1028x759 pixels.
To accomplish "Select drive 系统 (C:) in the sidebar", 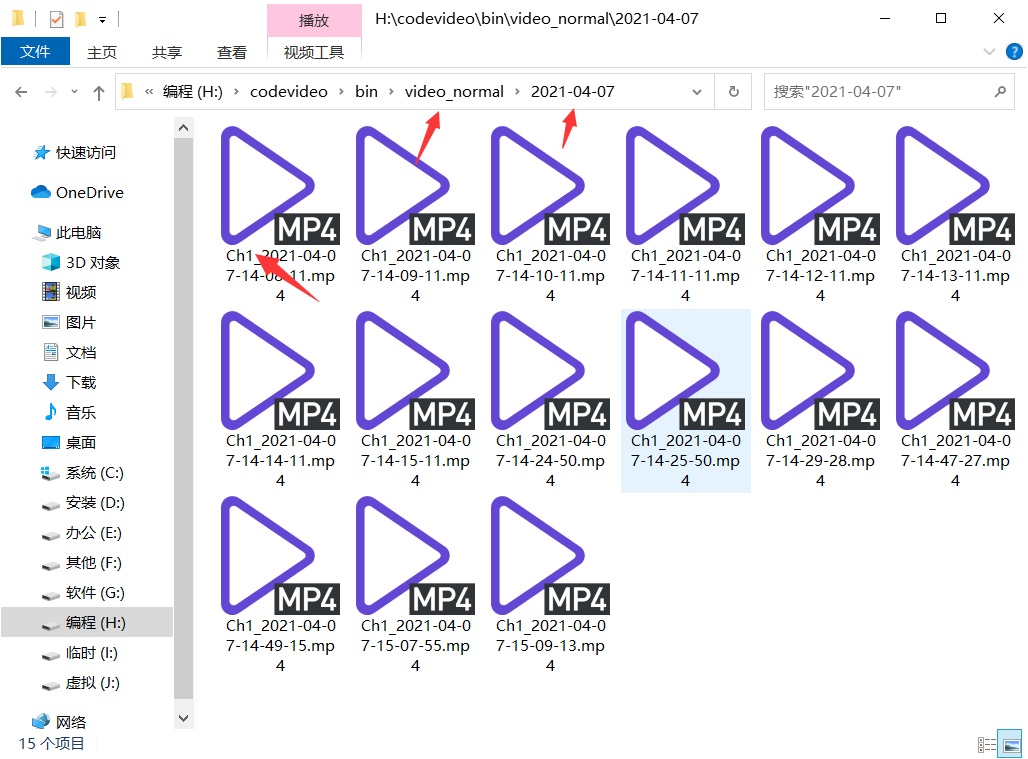I will pyautogui.click(x=94, y=472).
